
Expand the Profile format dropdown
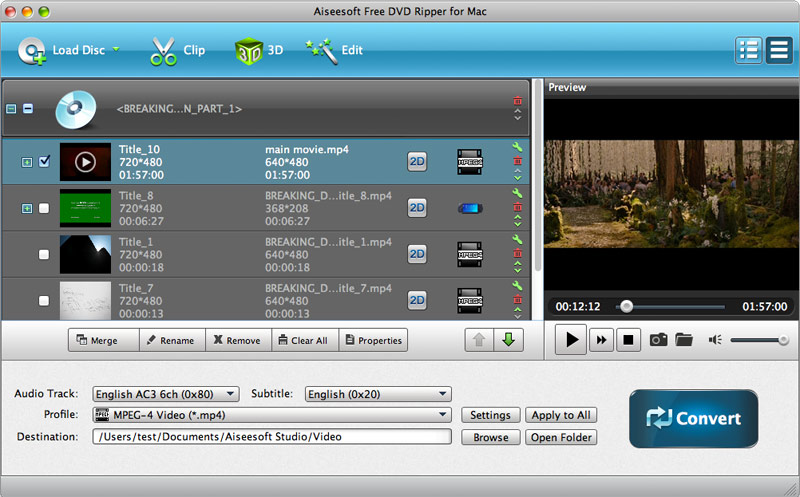click(x=272, y=415)
